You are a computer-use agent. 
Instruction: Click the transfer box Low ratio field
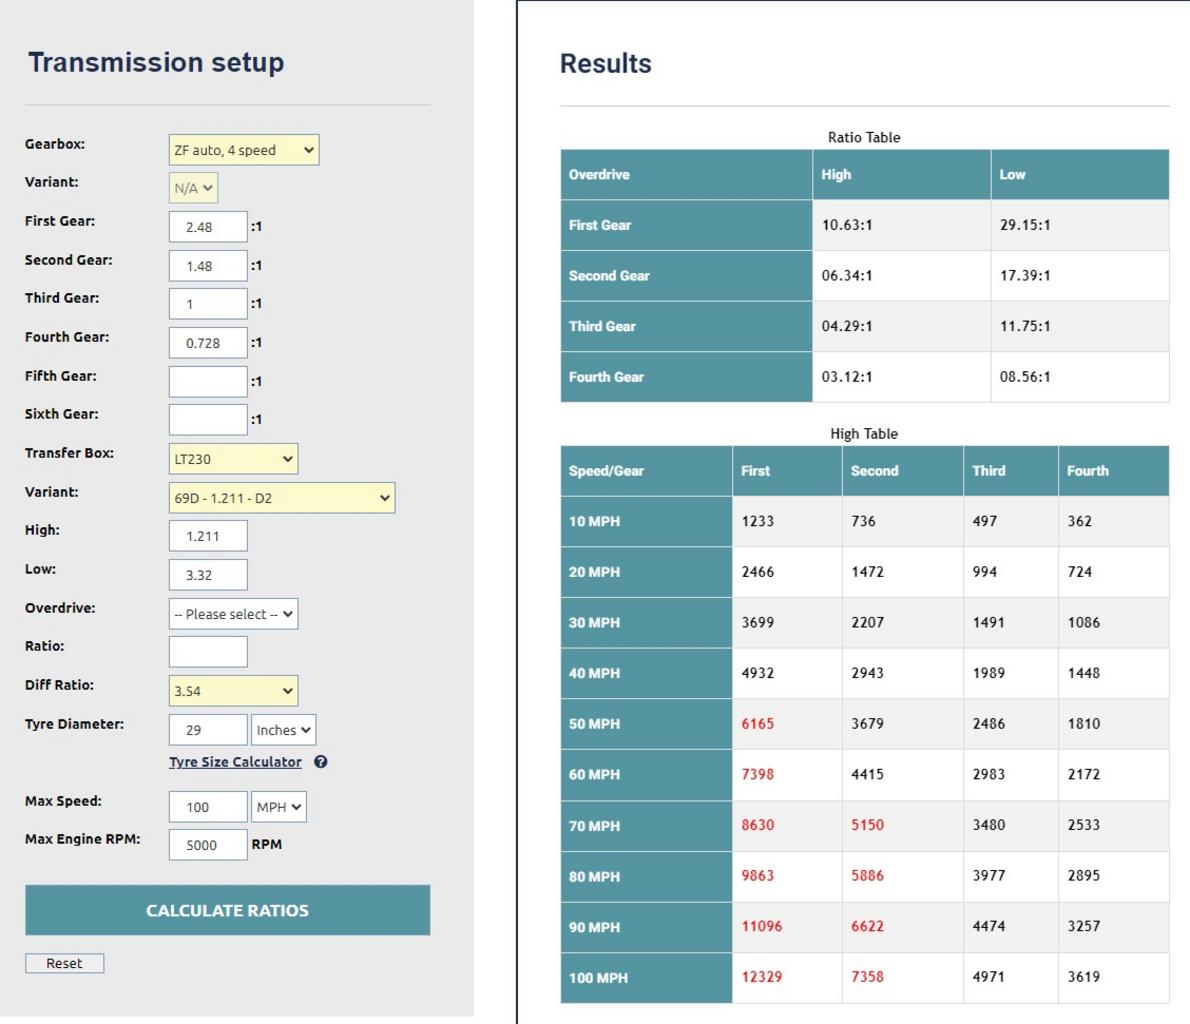click(x=208, y=575)
